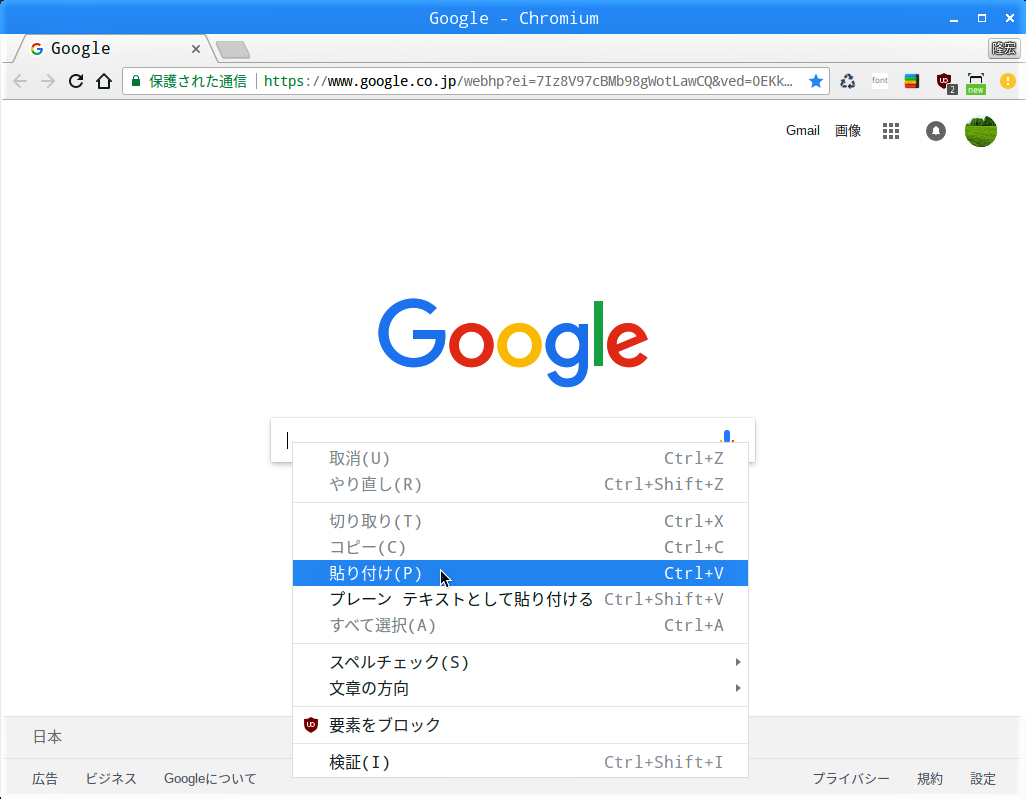
Task: Open the font extension icon
Action: [879, 81]
